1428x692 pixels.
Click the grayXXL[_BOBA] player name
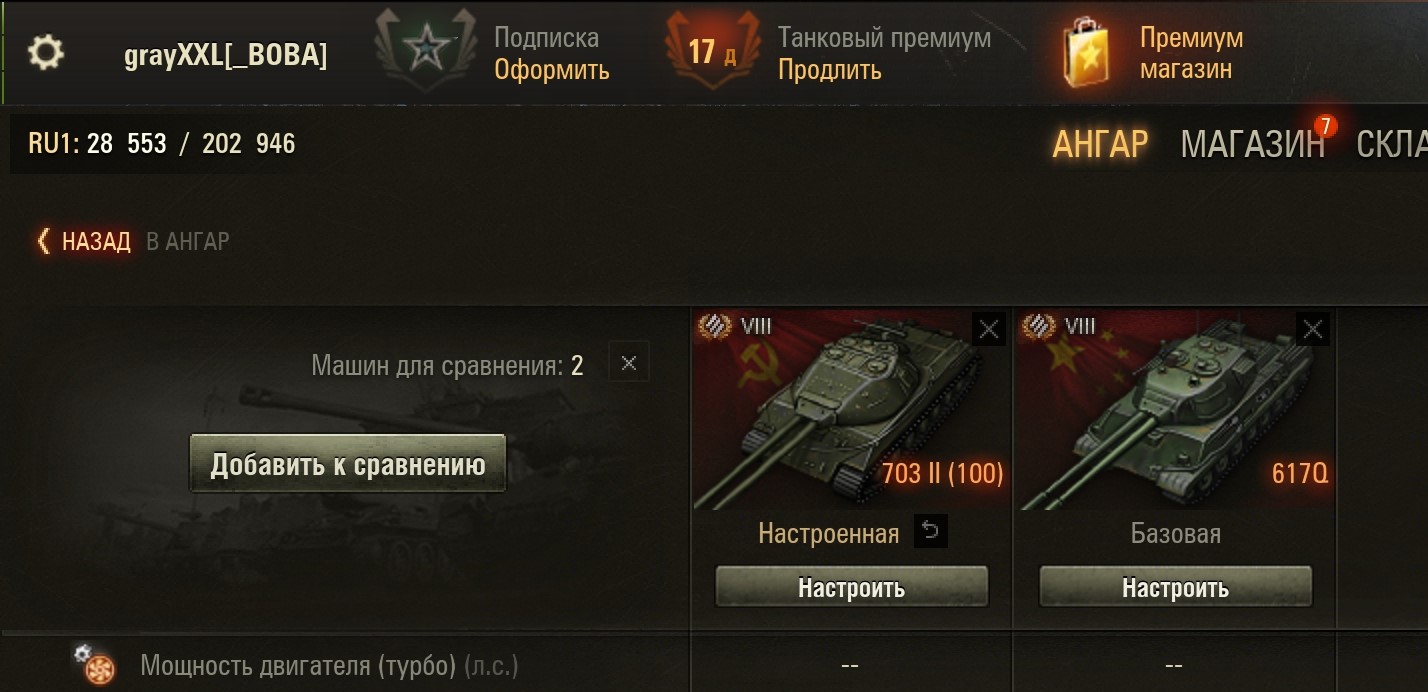click(226, 56)
